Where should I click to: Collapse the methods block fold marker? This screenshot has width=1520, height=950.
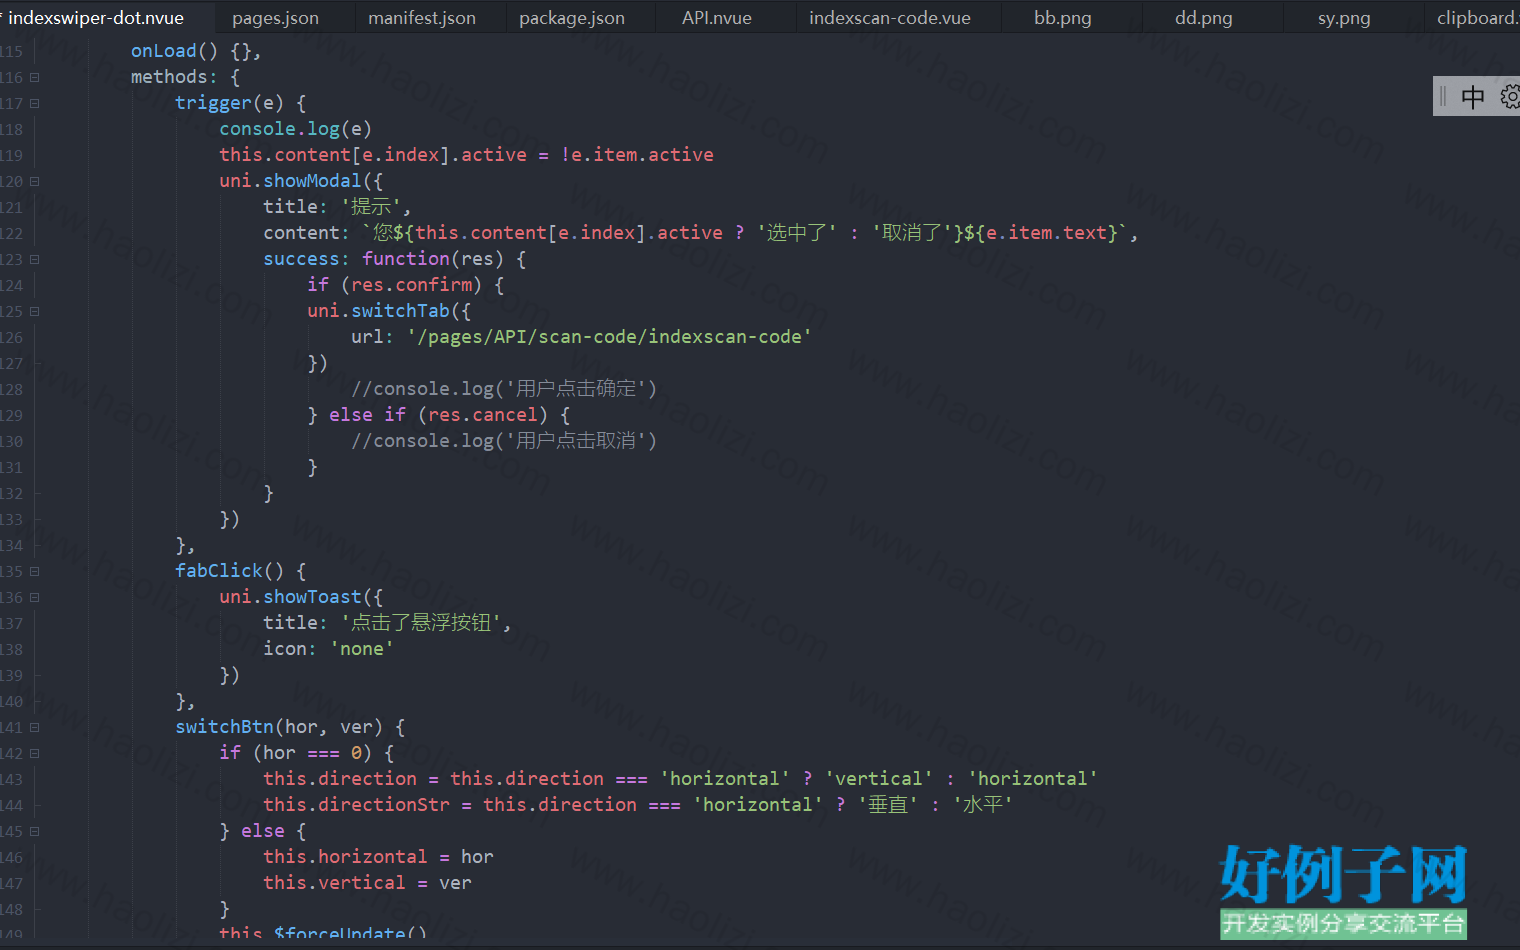[35, 77]
